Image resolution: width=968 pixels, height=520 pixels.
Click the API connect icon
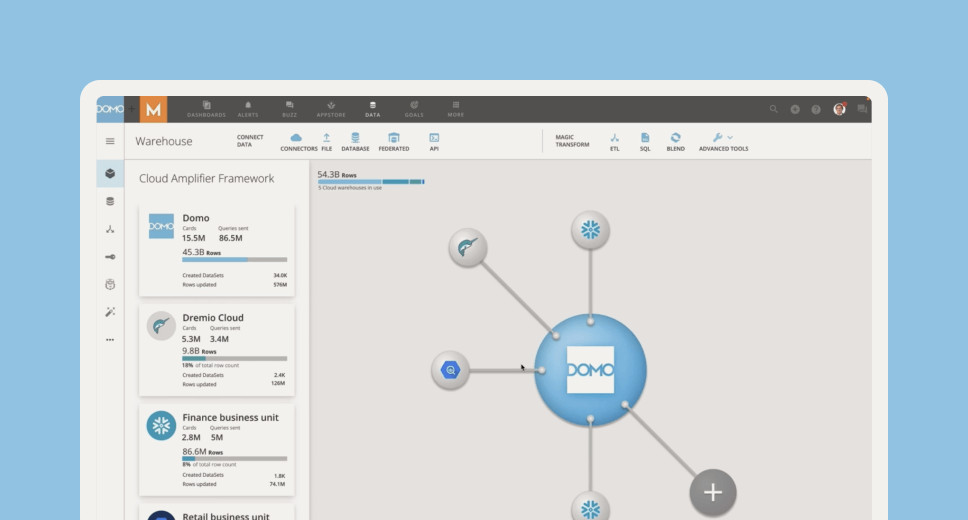434,138
